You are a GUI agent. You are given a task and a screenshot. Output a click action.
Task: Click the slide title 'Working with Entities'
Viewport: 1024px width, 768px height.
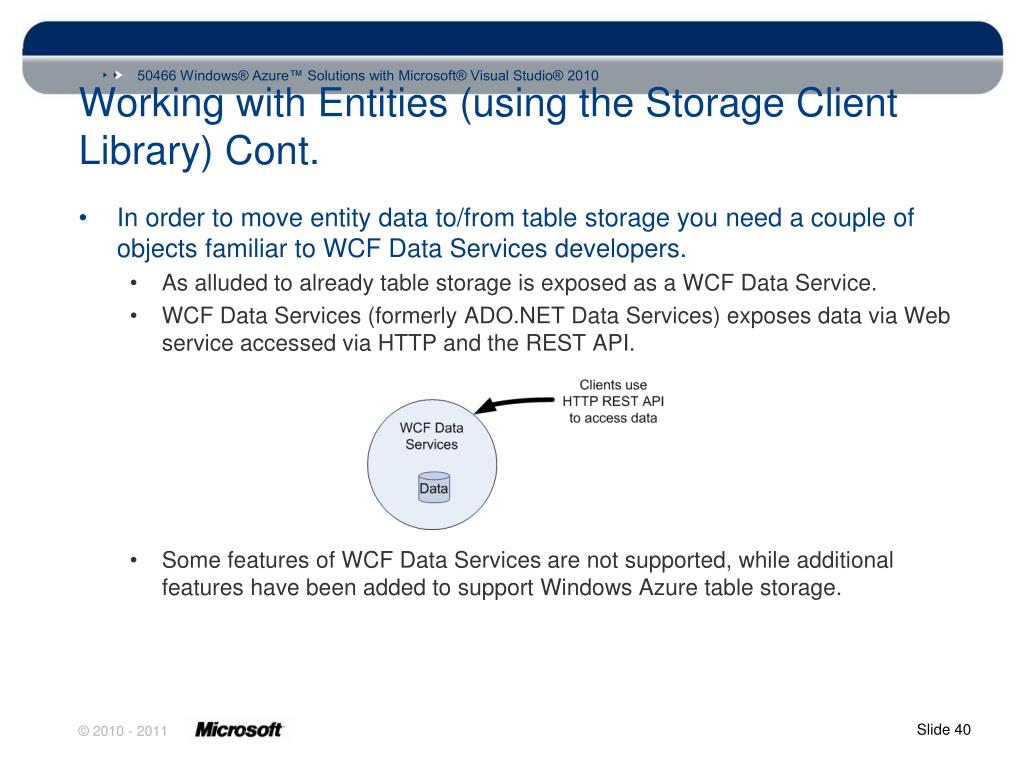point(488,103)
